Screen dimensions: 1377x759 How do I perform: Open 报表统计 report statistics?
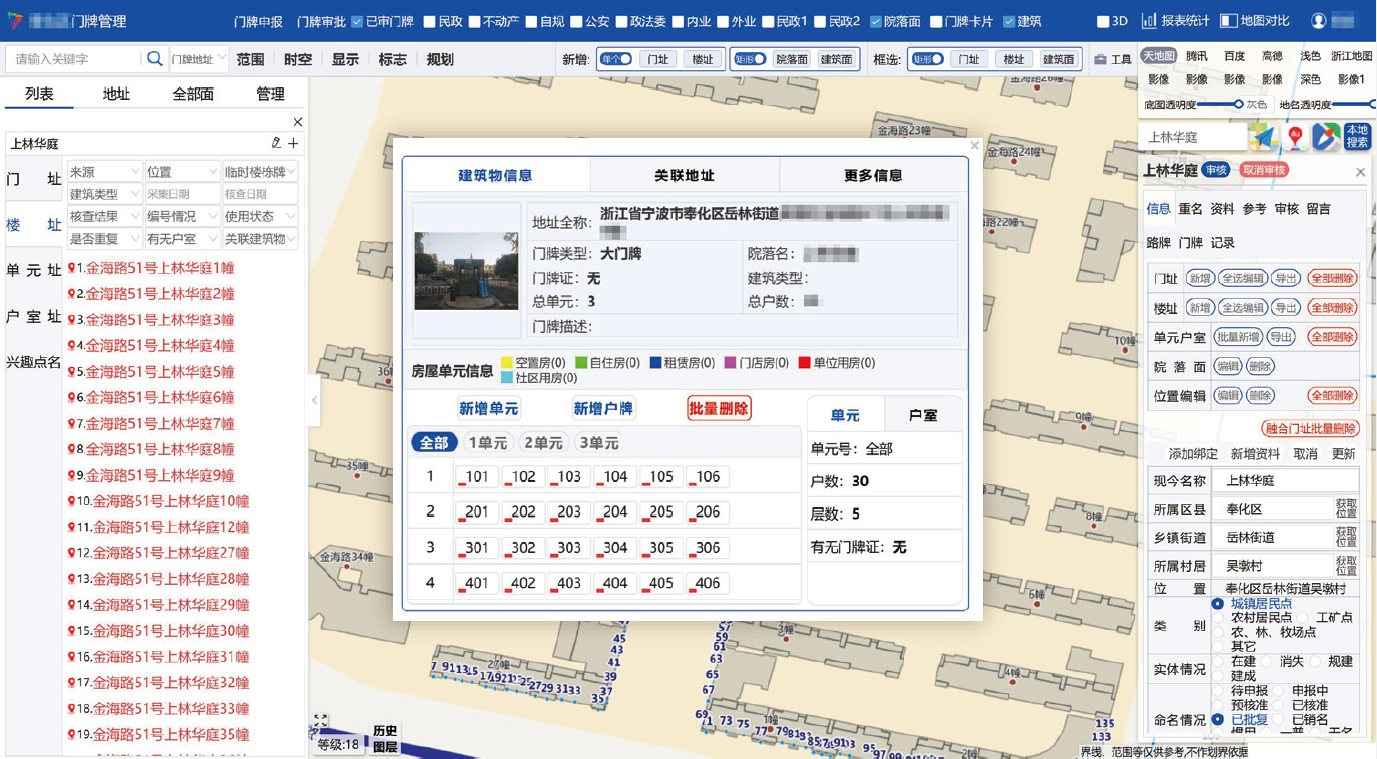[x=1175, y=21]
